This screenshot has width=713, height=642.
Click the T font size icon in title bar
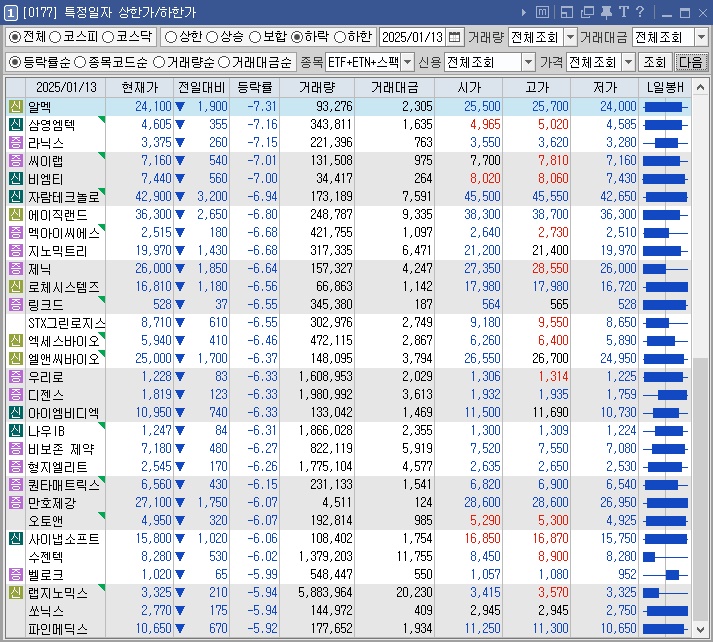coord(623,12)
